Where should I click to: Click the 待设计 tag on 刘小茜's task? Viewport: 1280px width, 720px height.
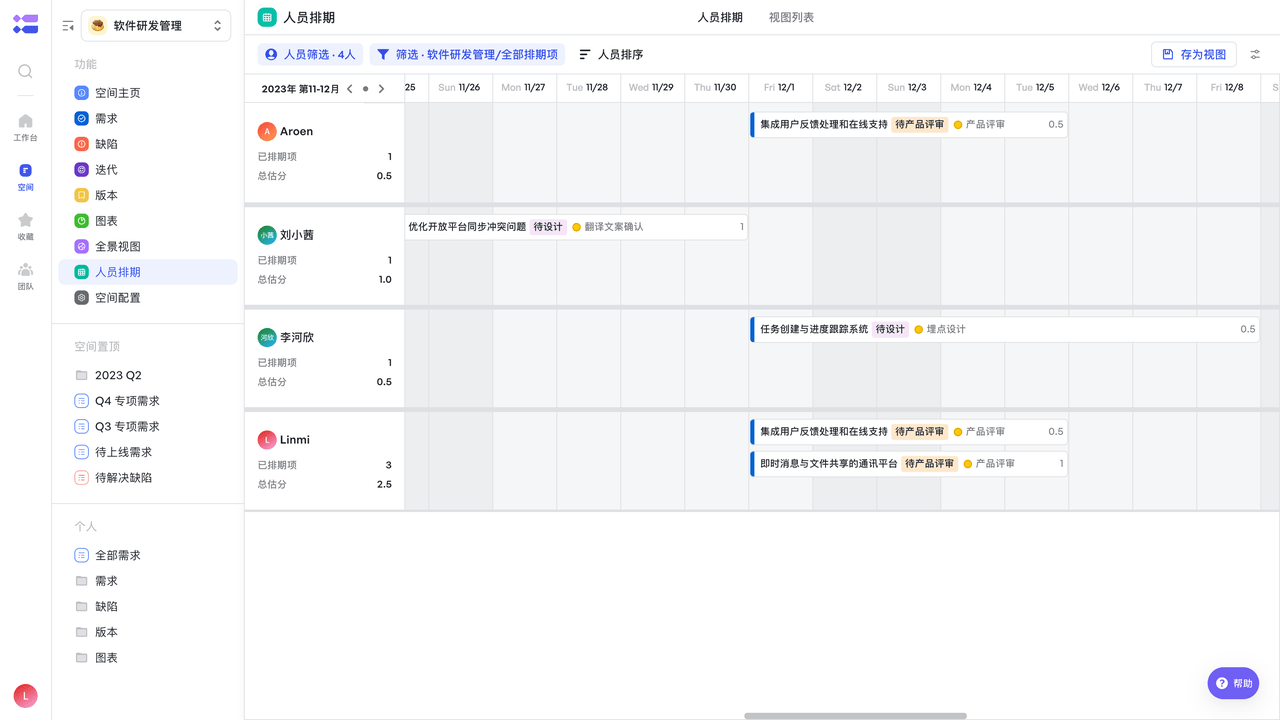coord(548,227)
